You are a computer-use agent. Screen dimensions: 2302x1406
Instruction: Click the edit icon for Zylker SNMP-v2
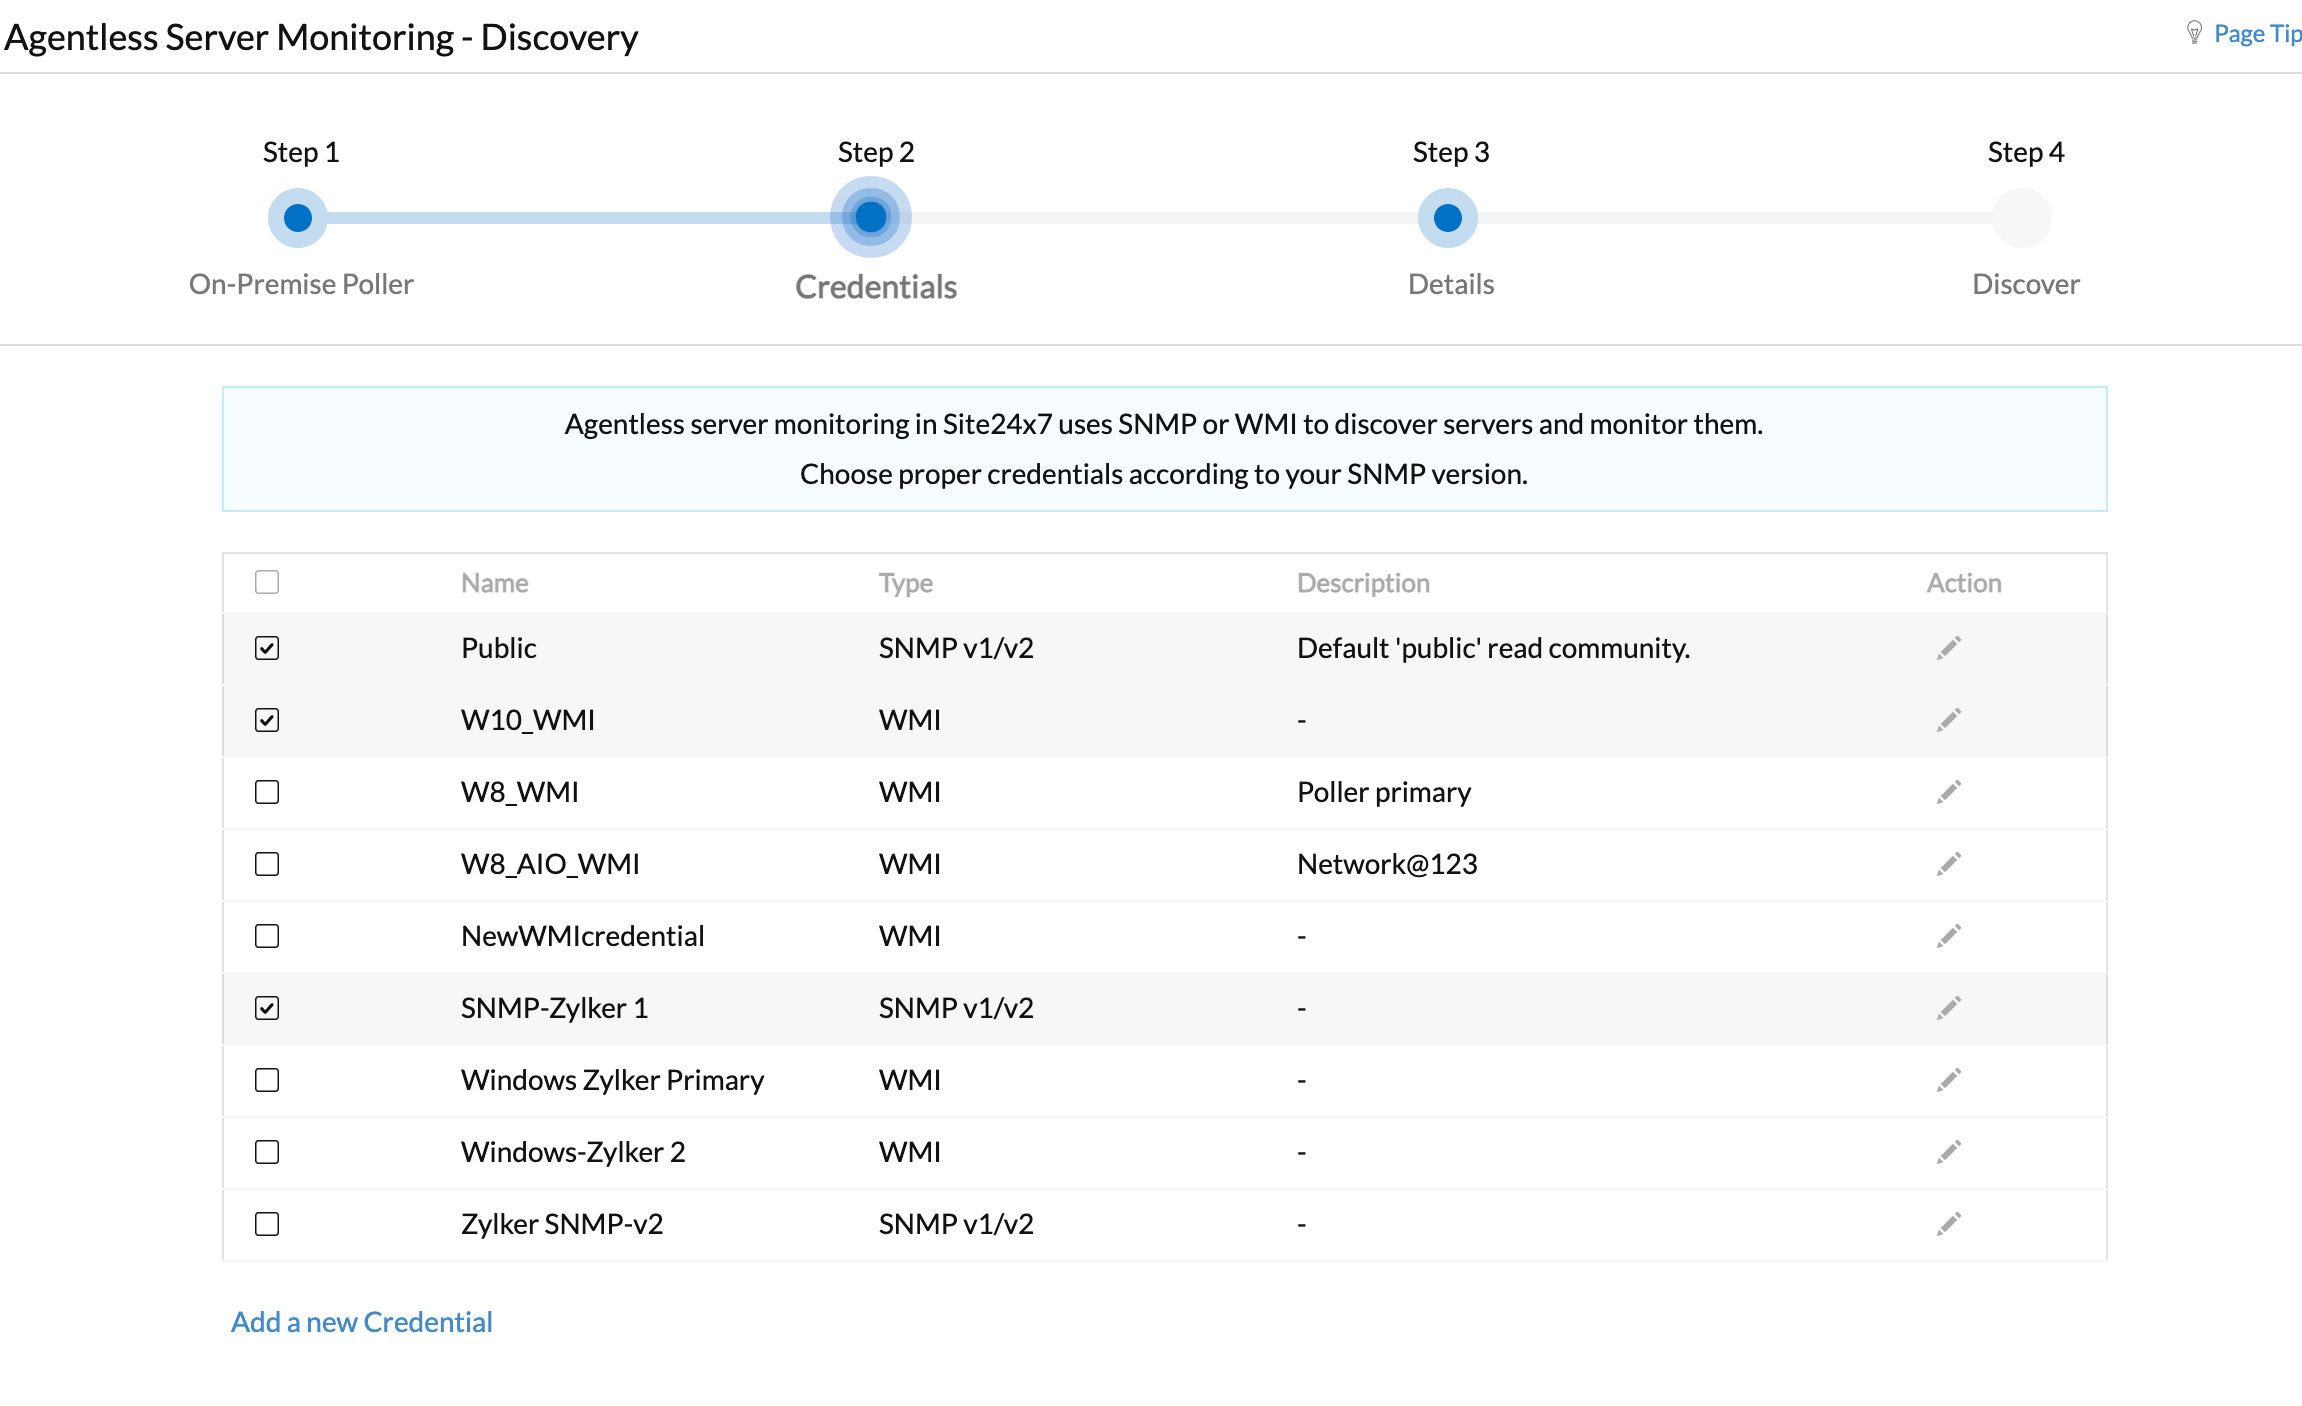[x=1948, y=1223]
